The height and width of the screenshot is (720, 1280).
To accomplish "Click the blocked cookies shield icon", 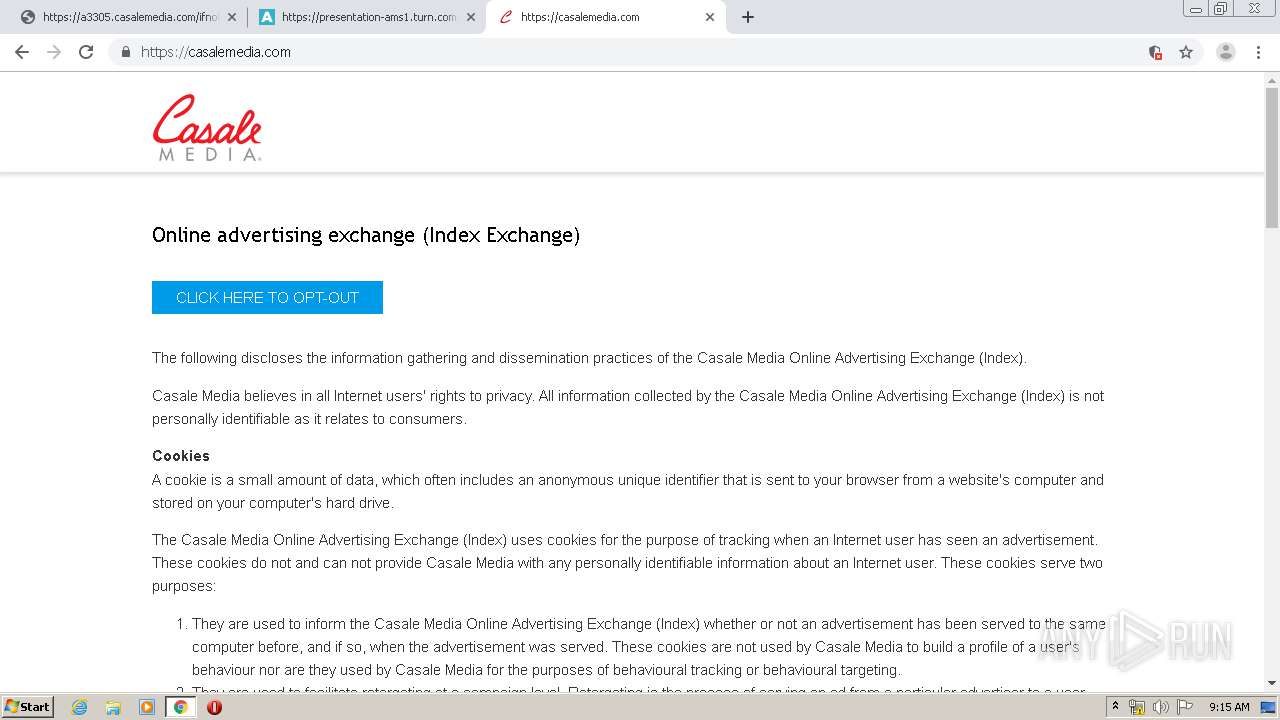I will (x=1155, y=52).
